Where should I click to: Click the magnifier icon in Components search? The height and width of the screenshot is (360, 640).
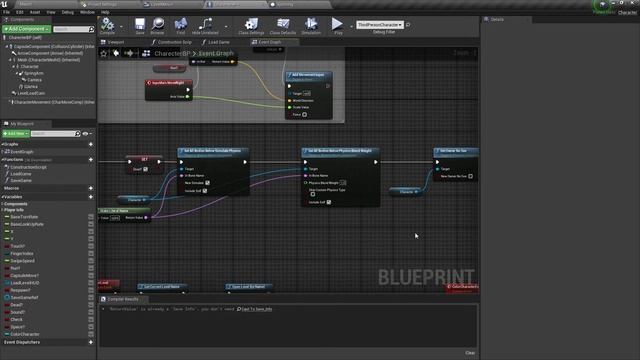[91, 29]
